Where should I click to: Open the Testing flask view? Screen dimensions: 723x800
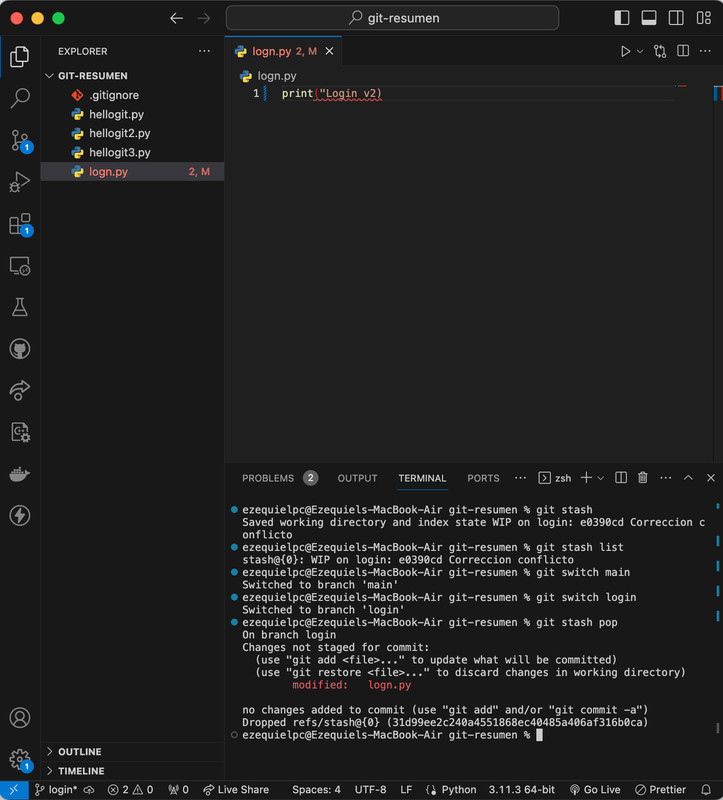click(19, 307)
